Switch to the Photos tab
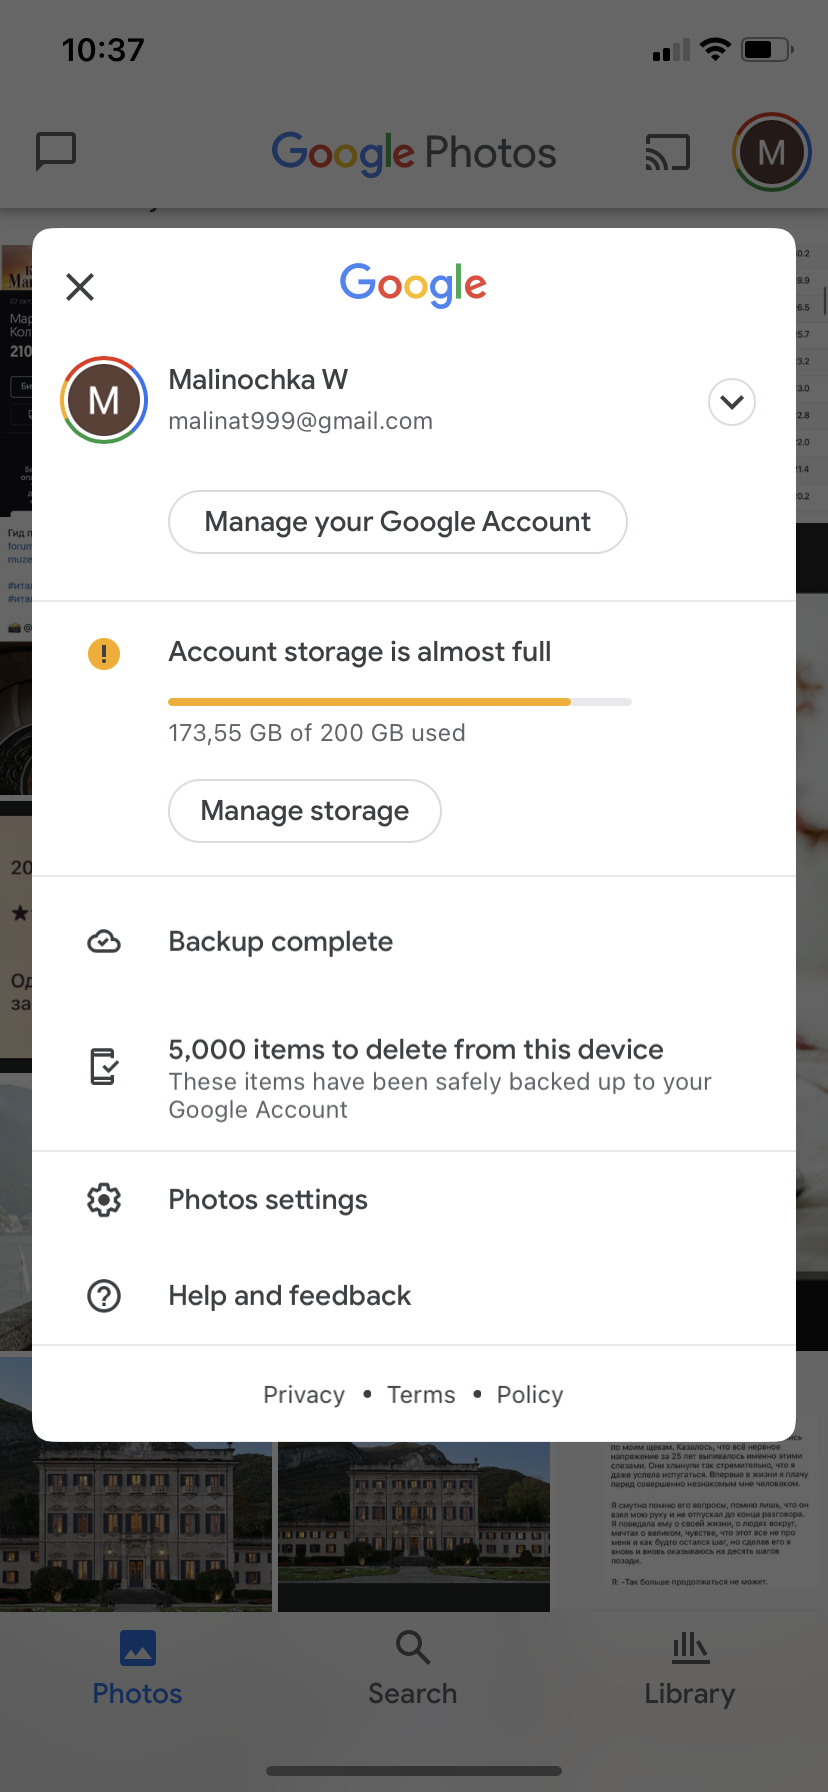 (137, 1668)
